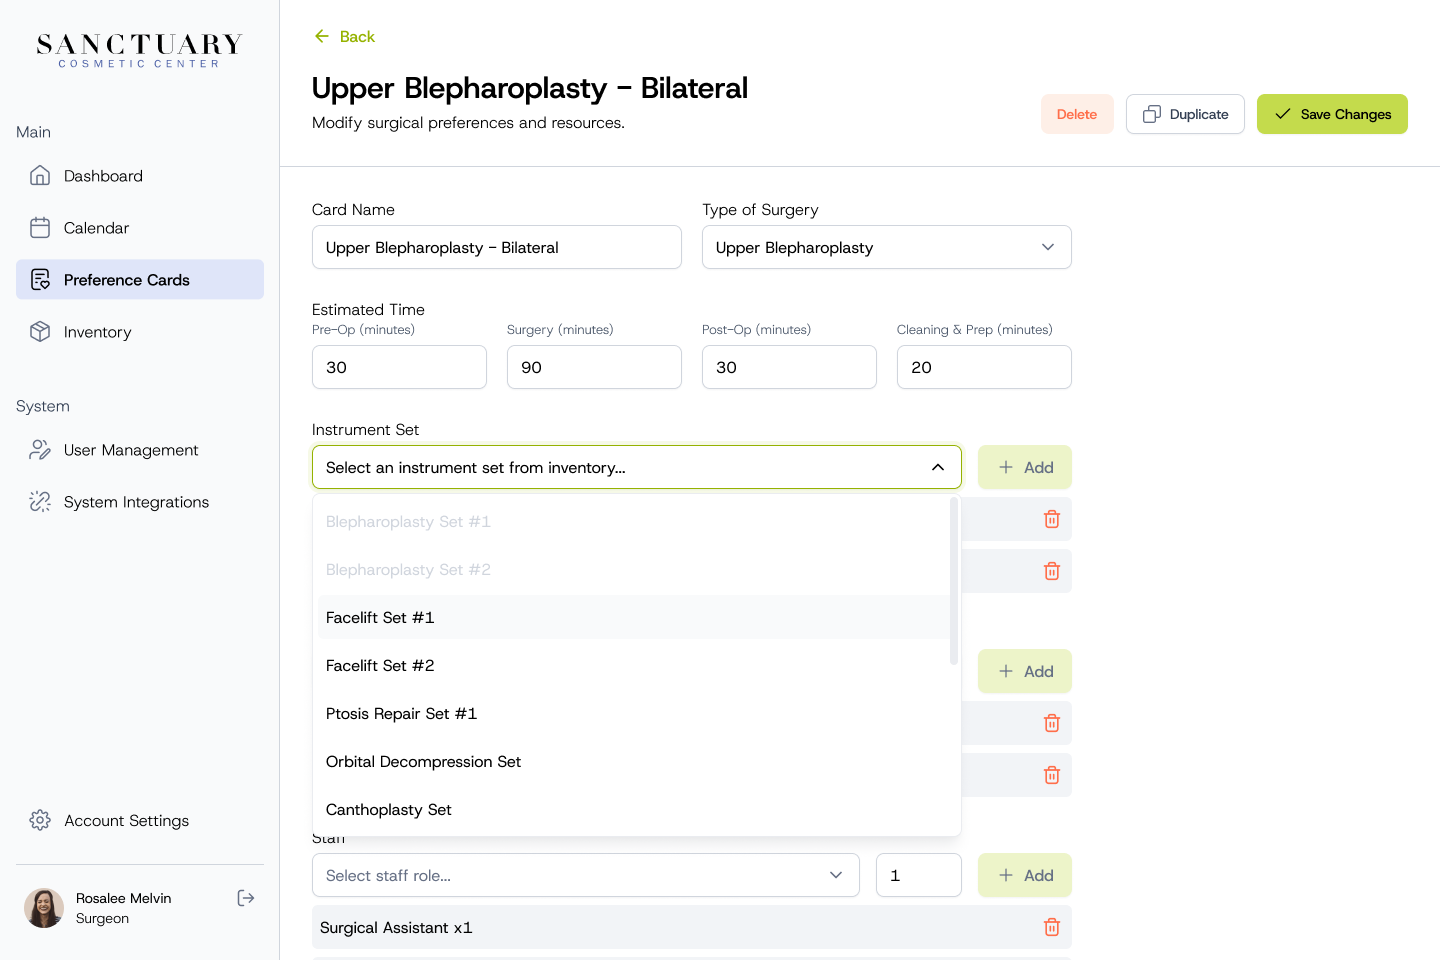Viewport: 1440px width, 960px height.
Task: Select the Post-Op minutes field
Action: 789,367
